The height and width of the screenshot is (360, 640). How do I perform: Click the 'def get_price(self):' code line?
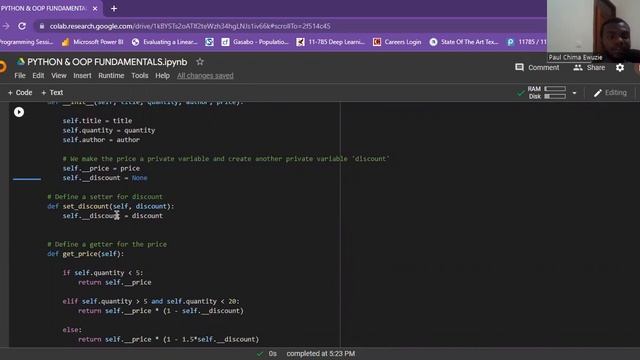click(85, 254)
